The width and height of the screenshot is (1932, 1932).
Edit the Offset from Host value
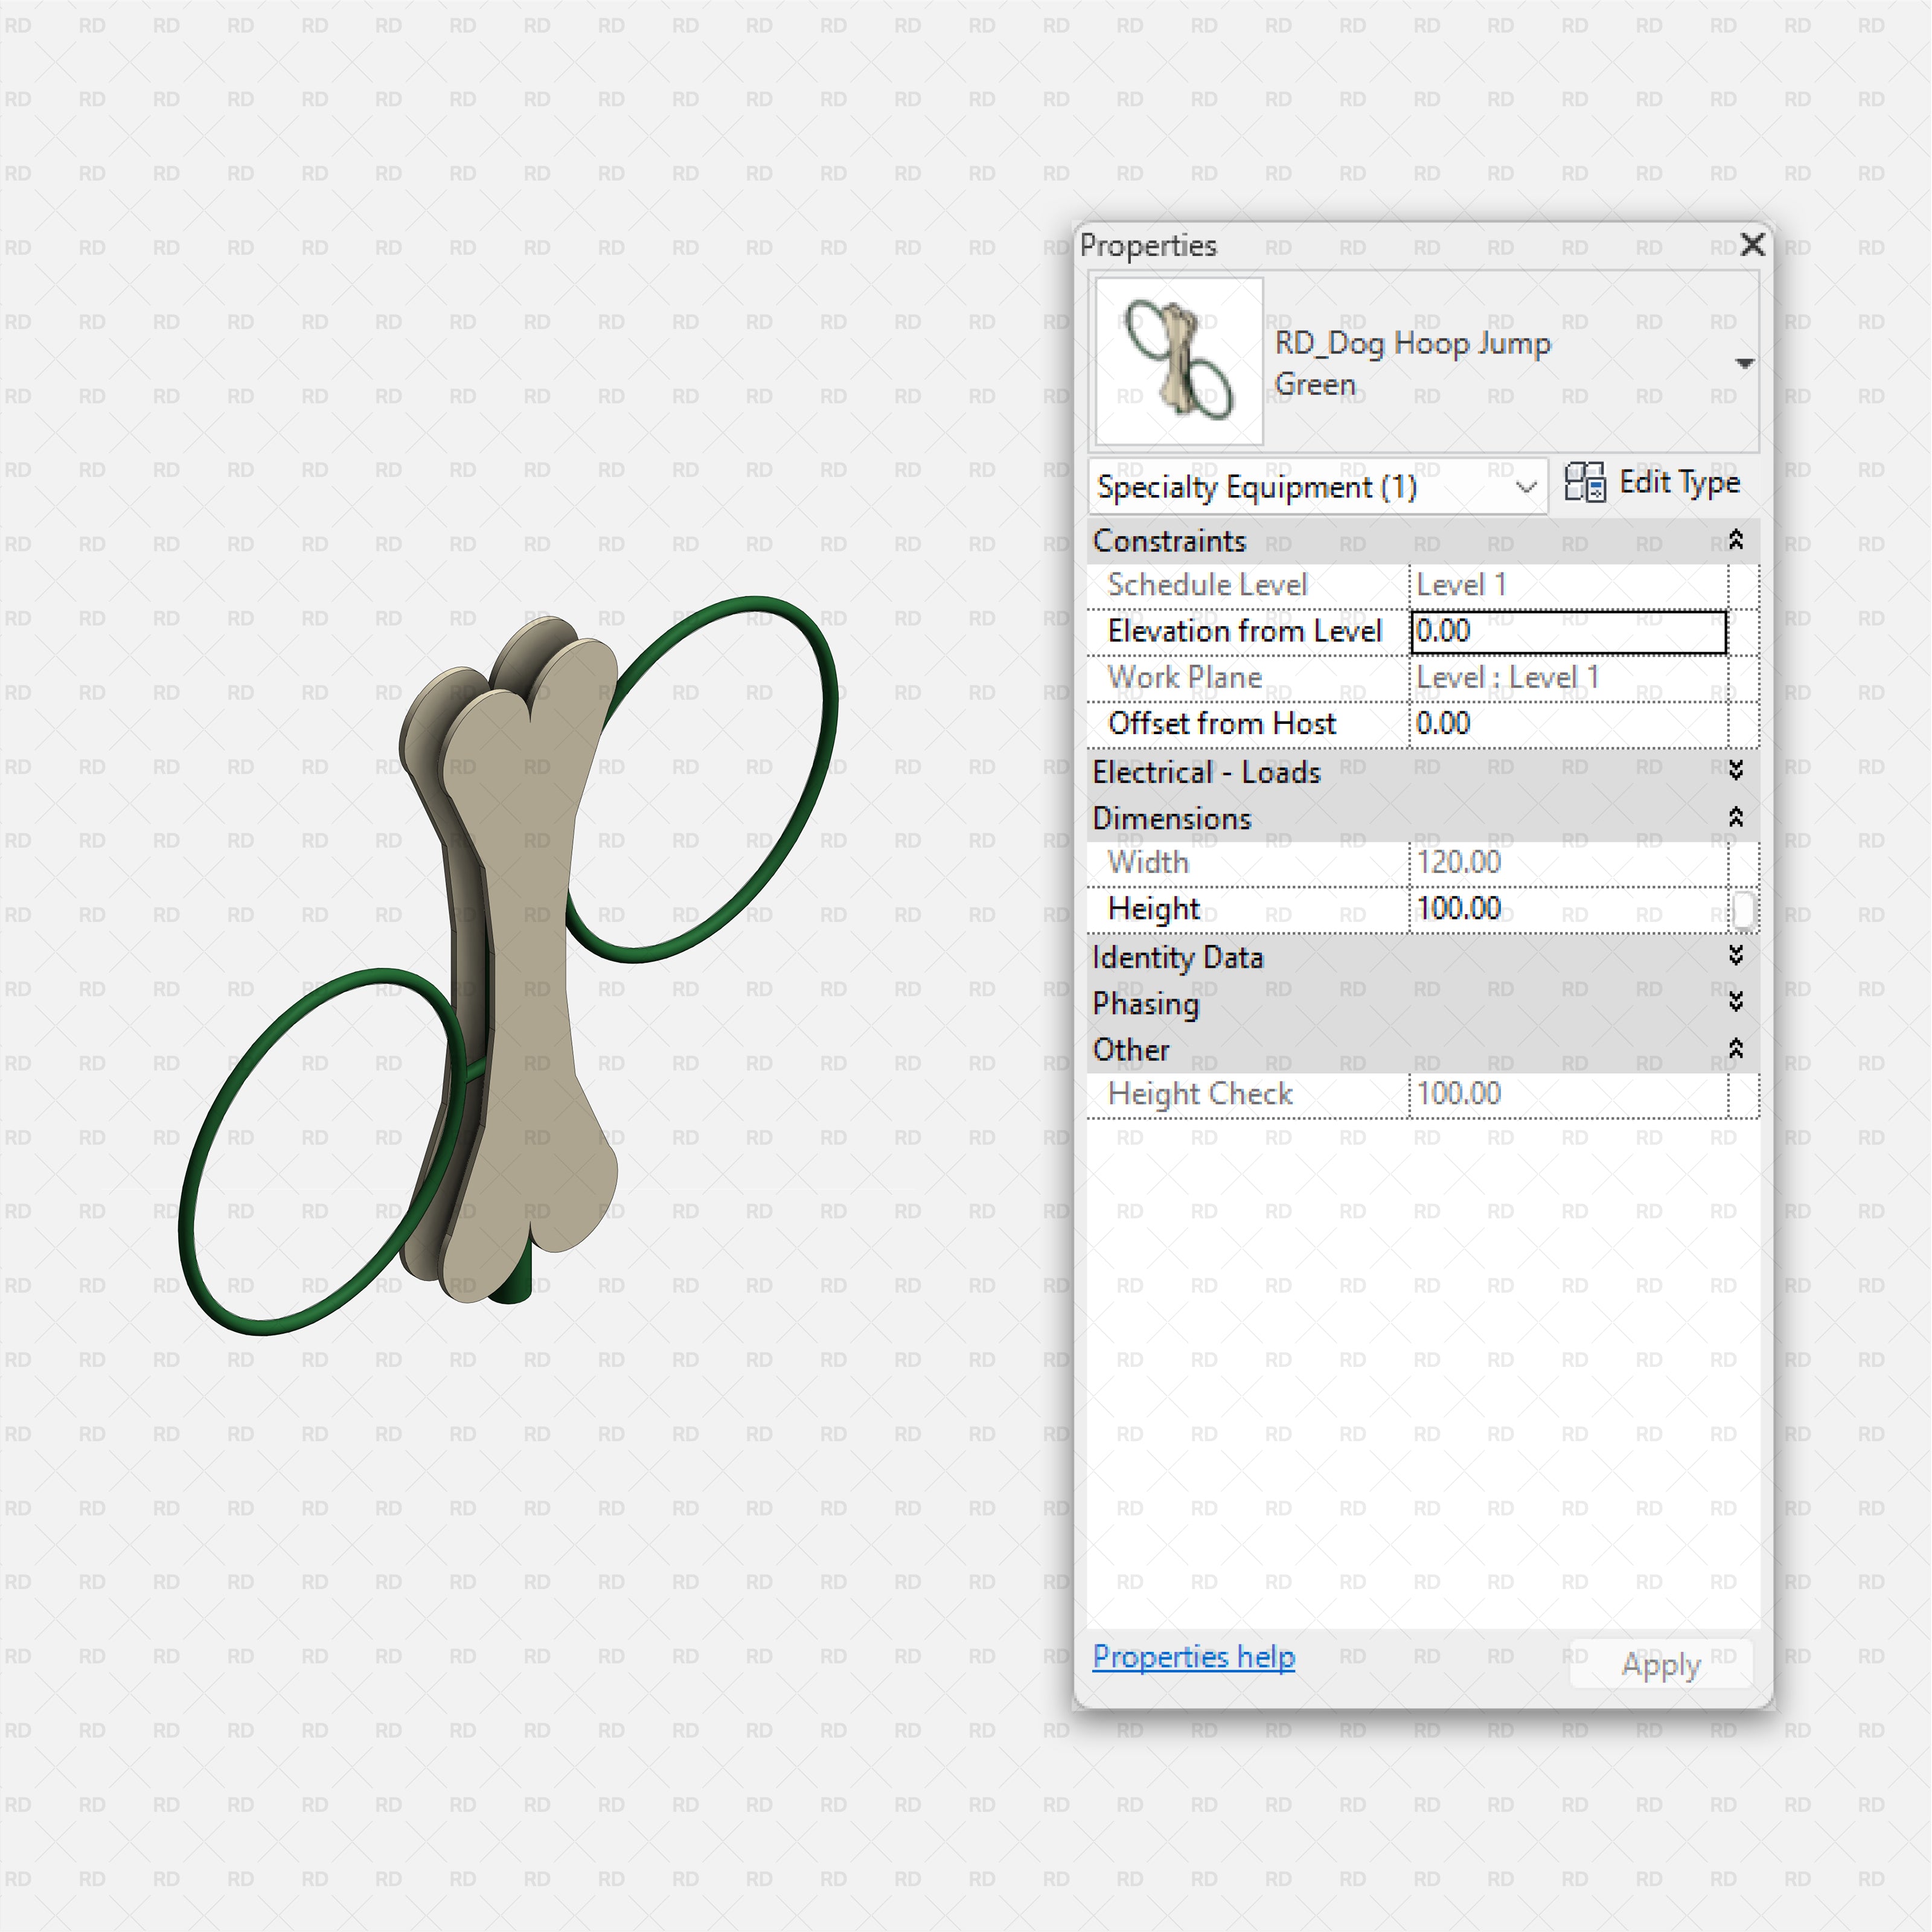pos(1560,723)
